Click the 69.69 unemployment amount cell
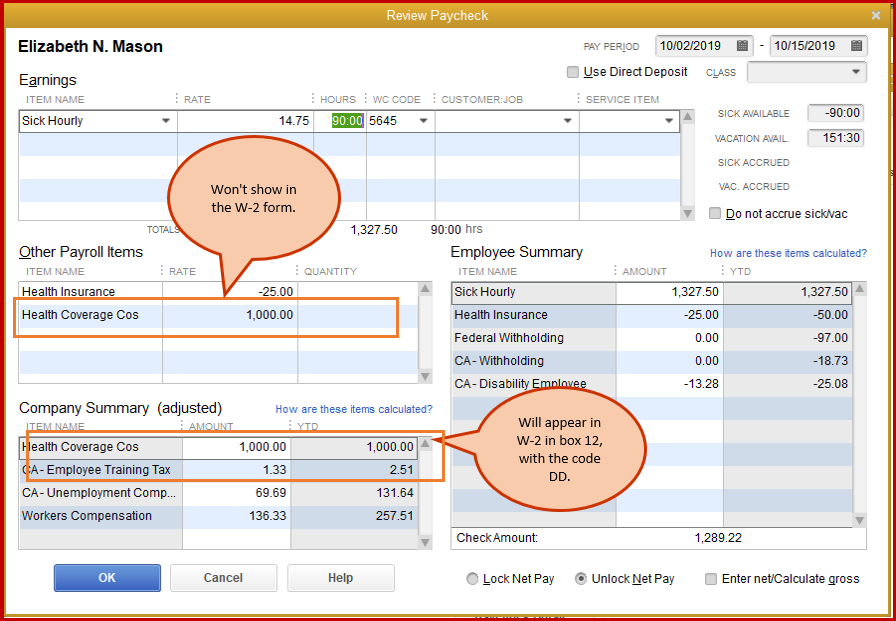The width and height of the screenshot is (896, 621). click(237, 493)
